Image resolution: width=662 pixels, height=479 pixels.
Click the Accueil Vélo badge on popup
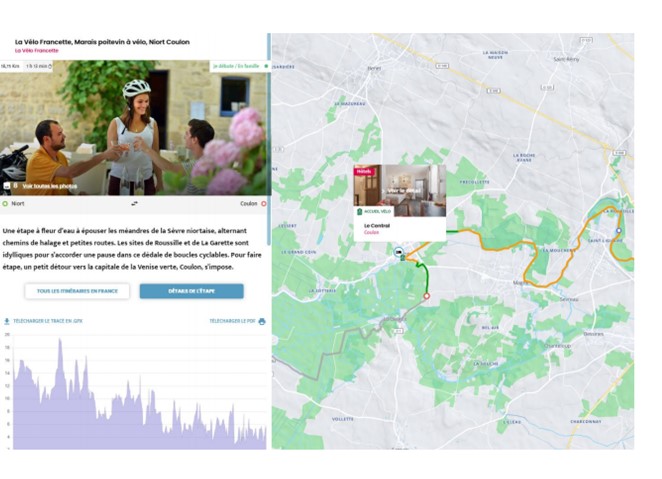[374, 211]
